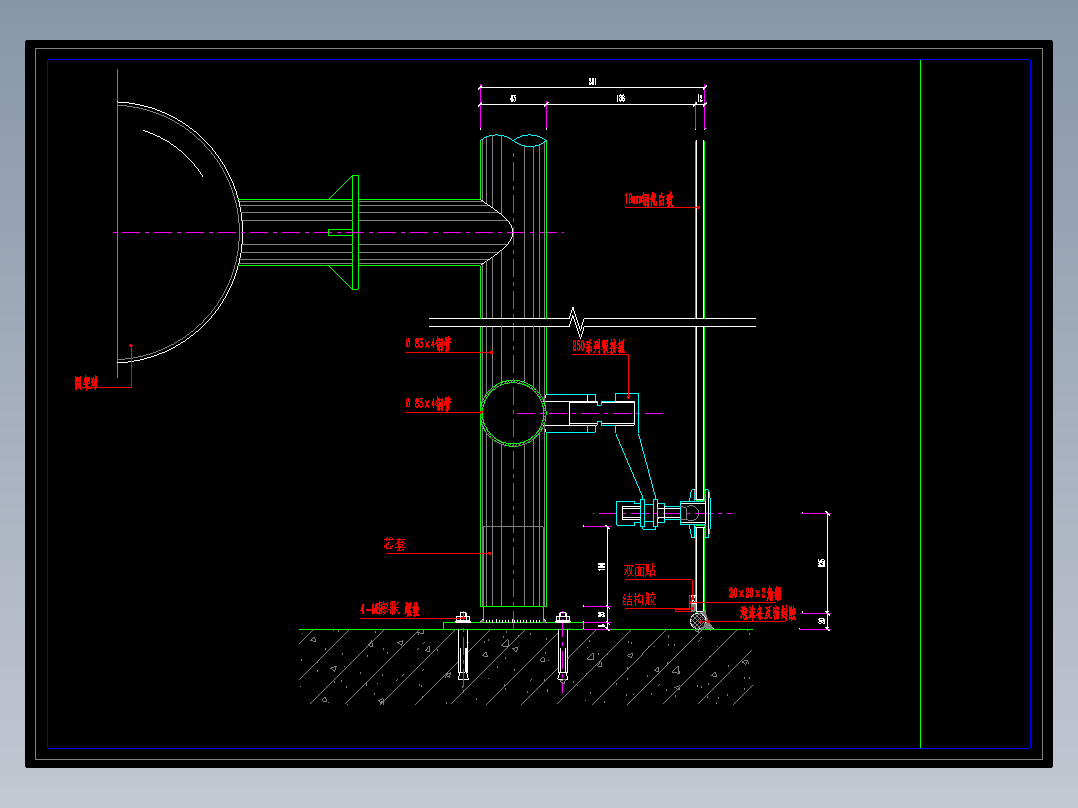The image size is (1078, 808).
Task: Select the Ø83x4 label pointing to circular section
Action: (x=428, y=403)
